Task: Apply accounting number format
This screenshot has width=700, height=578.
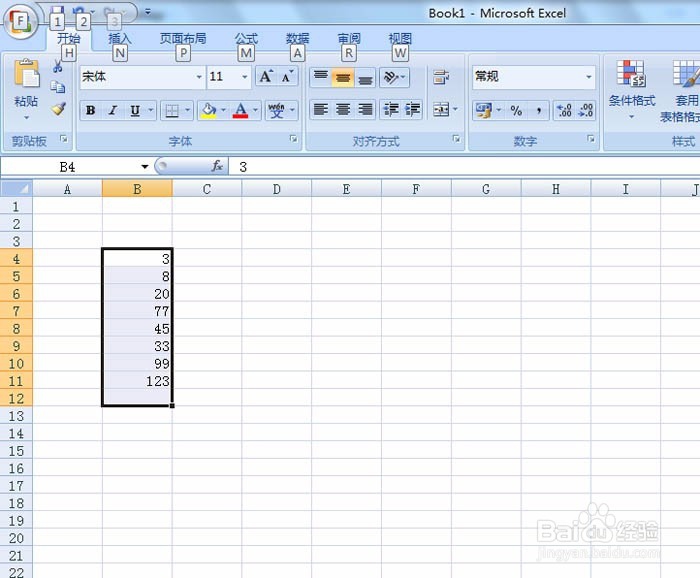Action: tap(484, 110)
